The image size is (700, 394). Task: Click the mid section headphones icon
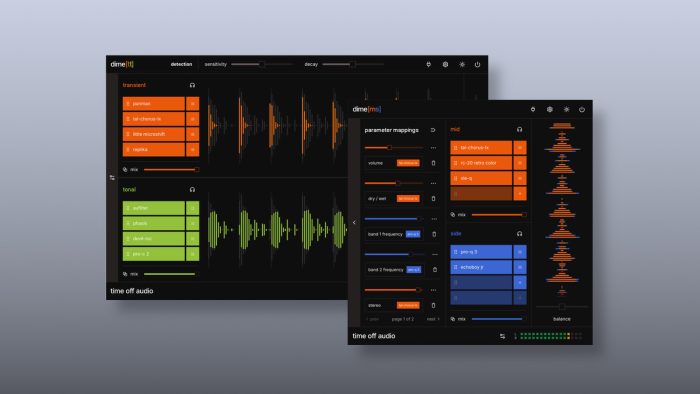[519, 129]
